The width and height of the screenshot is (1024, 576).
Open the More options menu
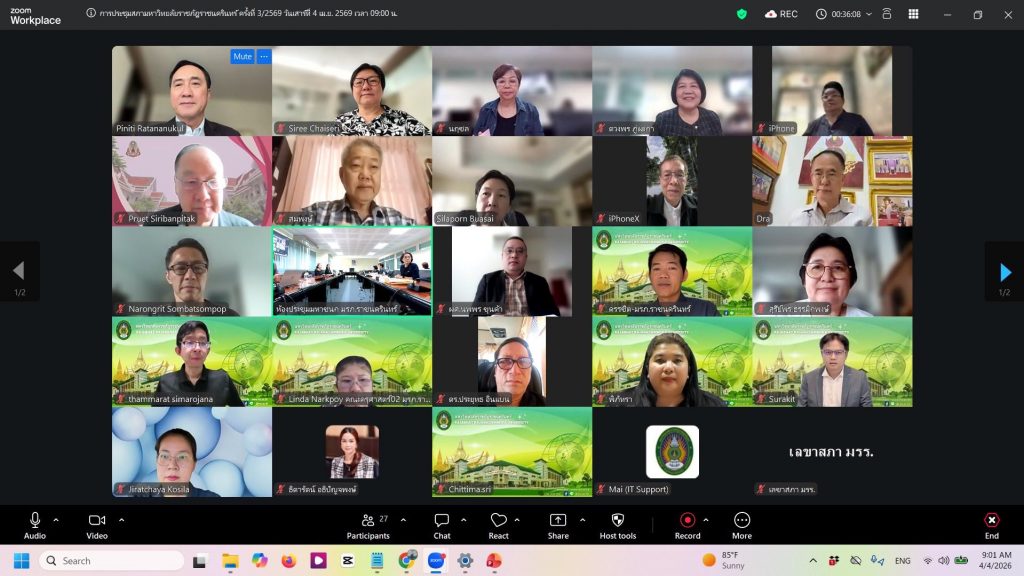point(741,524)
